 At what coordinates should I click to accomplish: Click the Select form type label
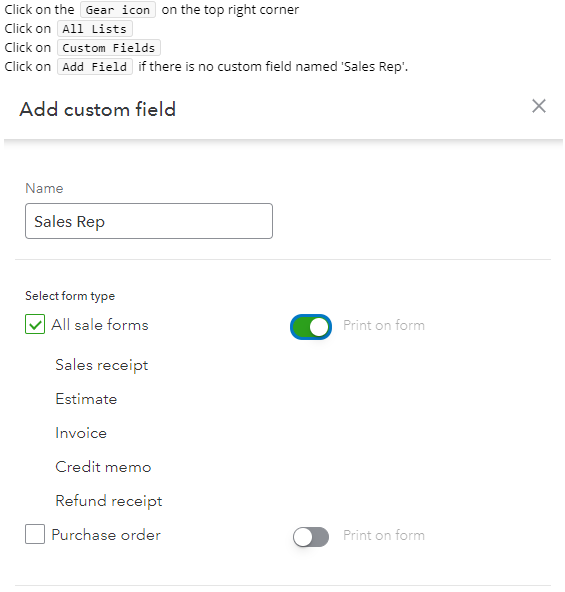(x=70, y=296)
